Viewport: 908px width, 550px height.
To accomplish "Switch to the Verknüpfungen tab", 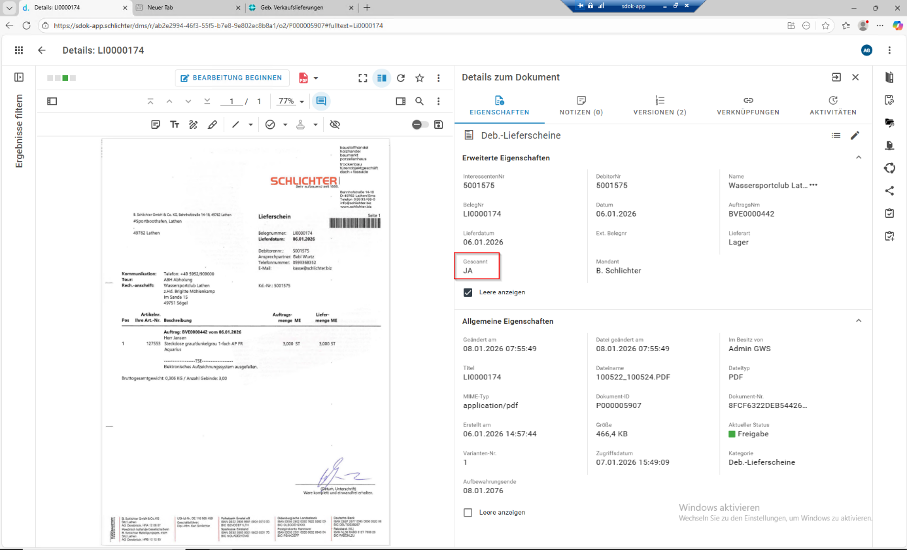I will [x=748, y=106].
